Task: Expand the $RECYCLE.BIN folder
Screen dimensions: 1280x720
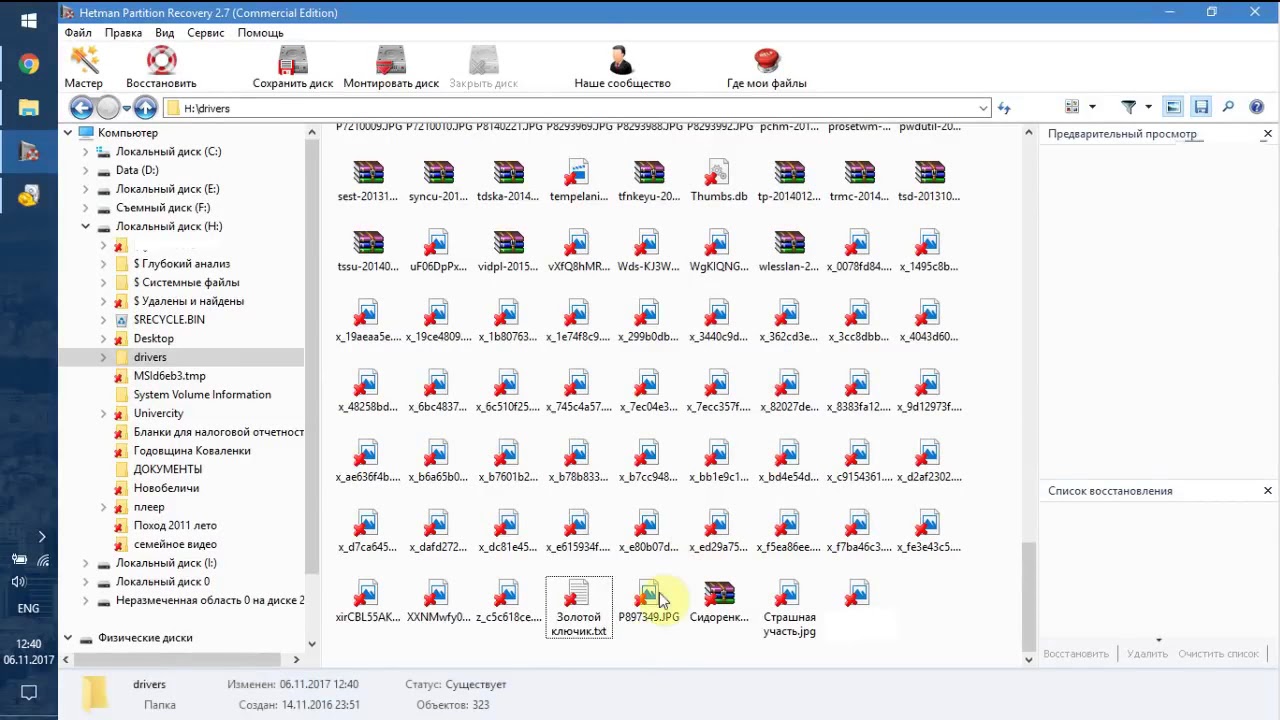Action: tap(104, 320)
